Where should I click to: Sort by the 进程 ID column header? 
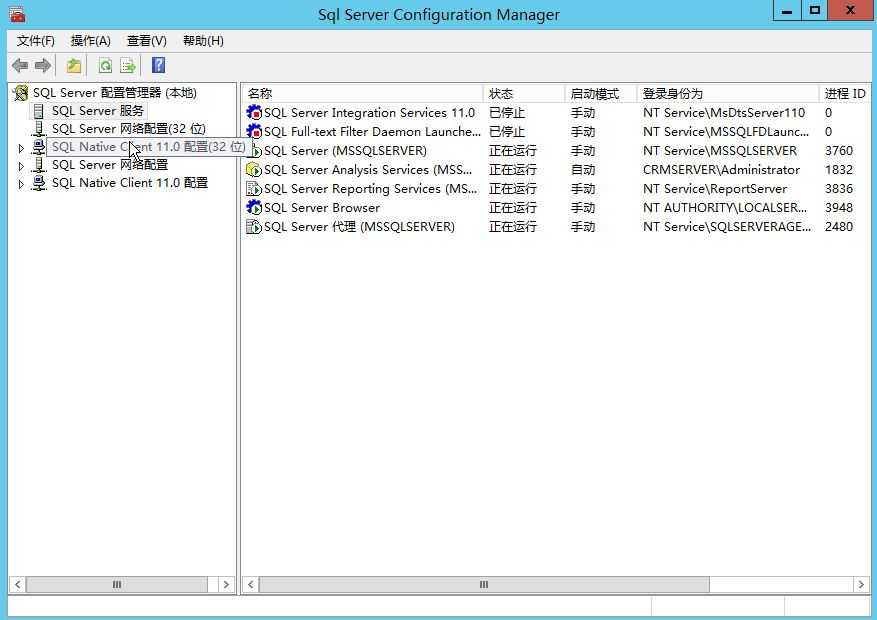tap(845, 93)
